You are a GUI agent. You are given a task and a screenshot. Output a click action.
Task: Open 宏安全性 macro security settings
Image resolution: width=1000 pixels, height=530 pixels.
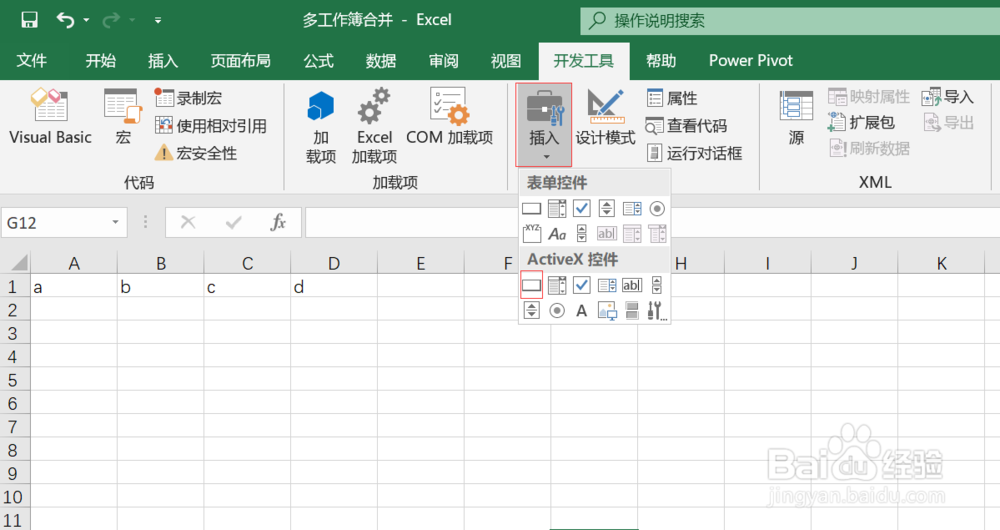196,153
